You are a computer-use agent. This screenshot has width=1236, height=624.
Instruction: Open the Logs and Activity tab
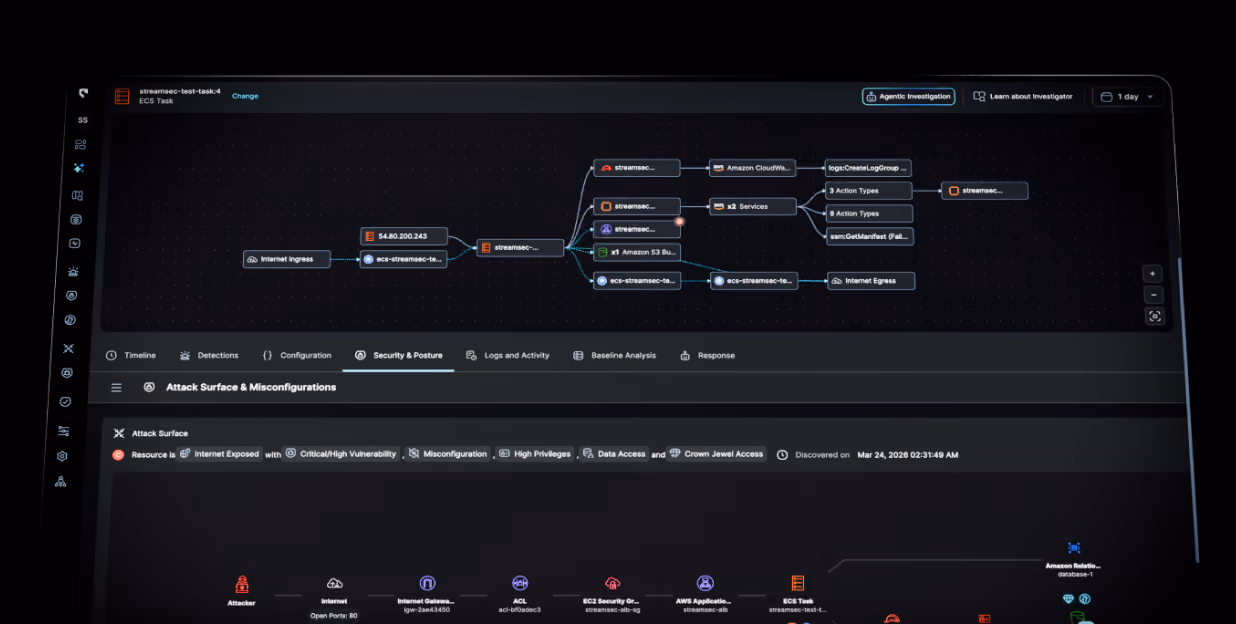coord(508,355)
